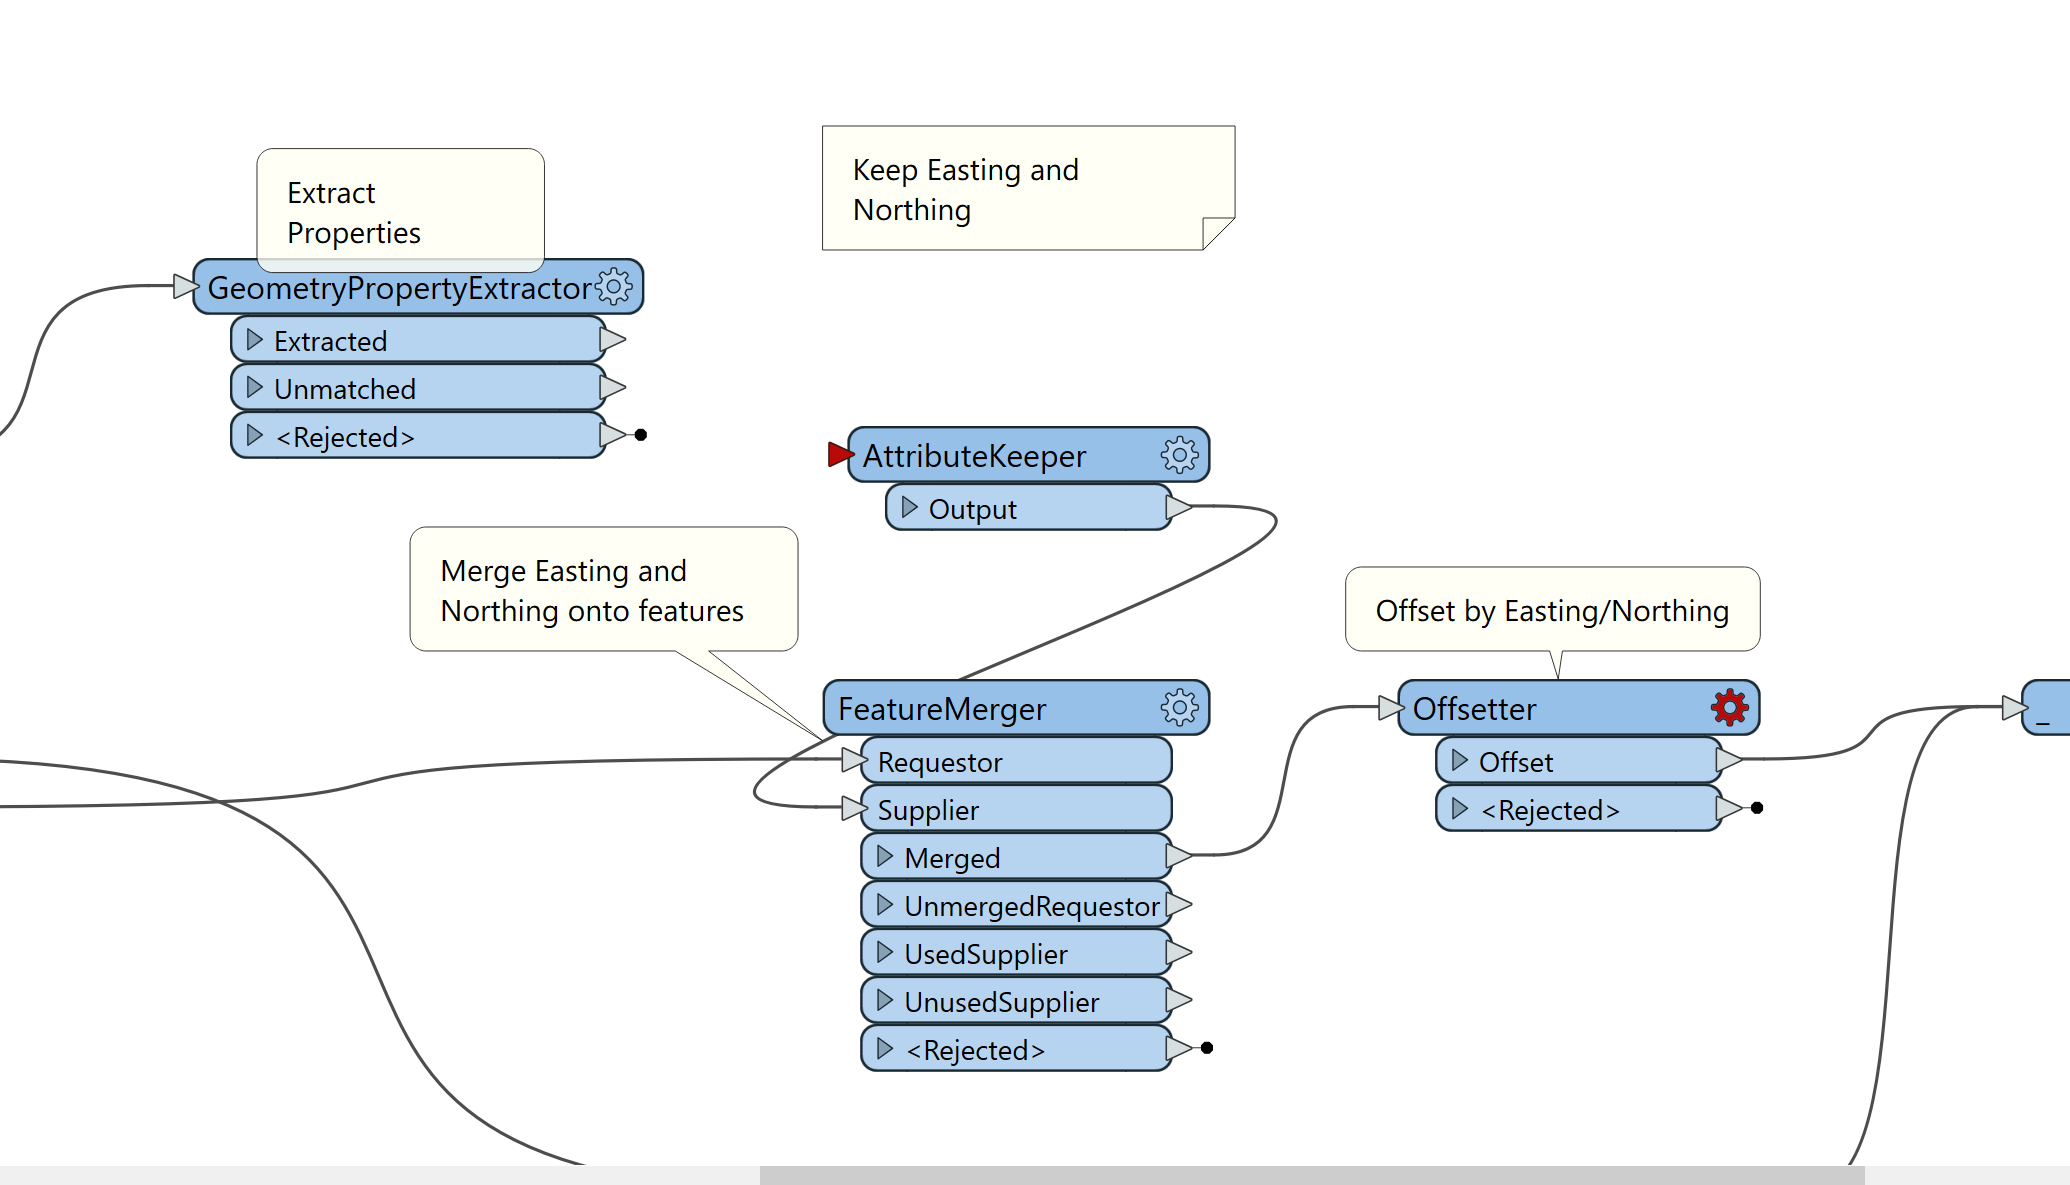Select the Requestor port label

[940, 762]
